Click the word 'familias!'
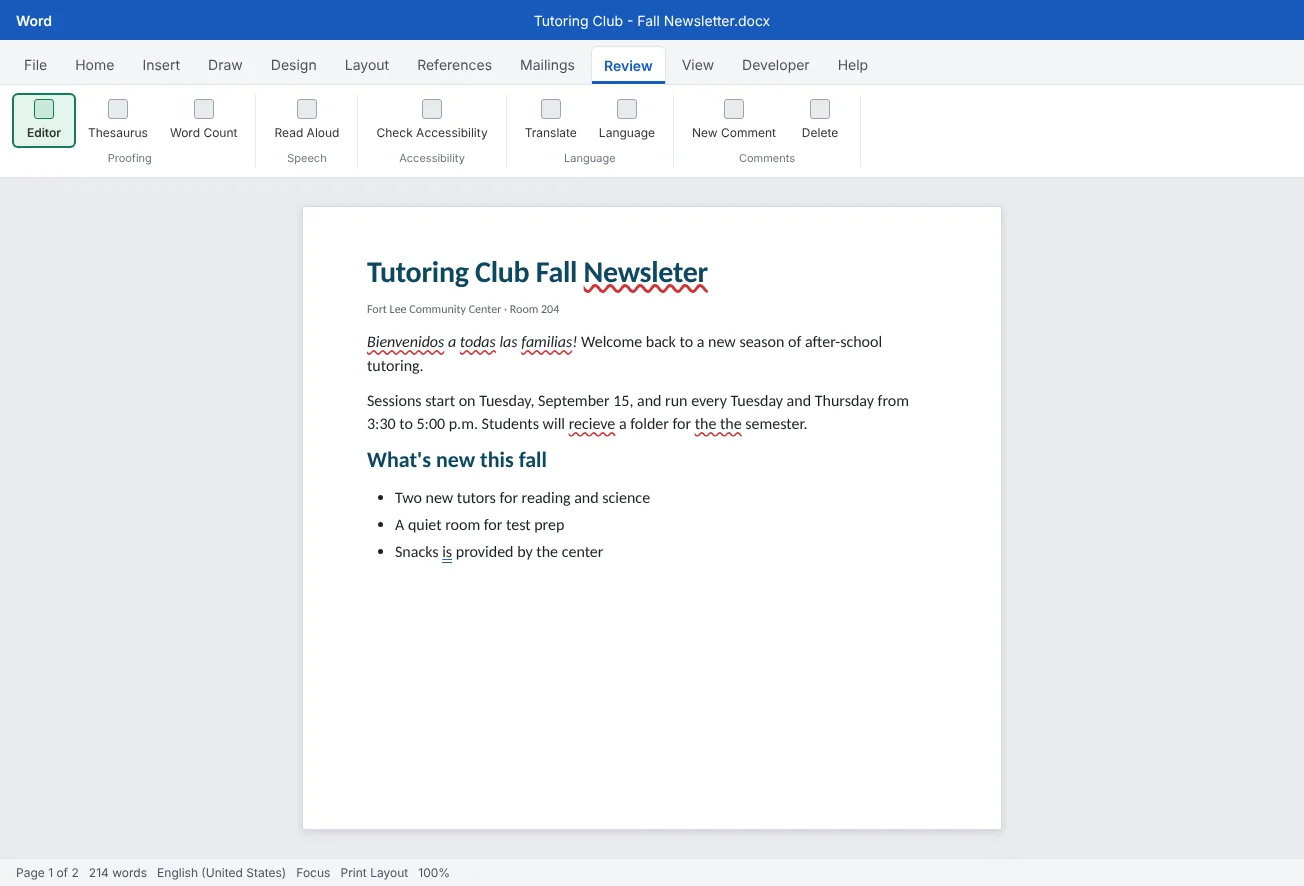 pyautogui.click(x=549, y=342)
